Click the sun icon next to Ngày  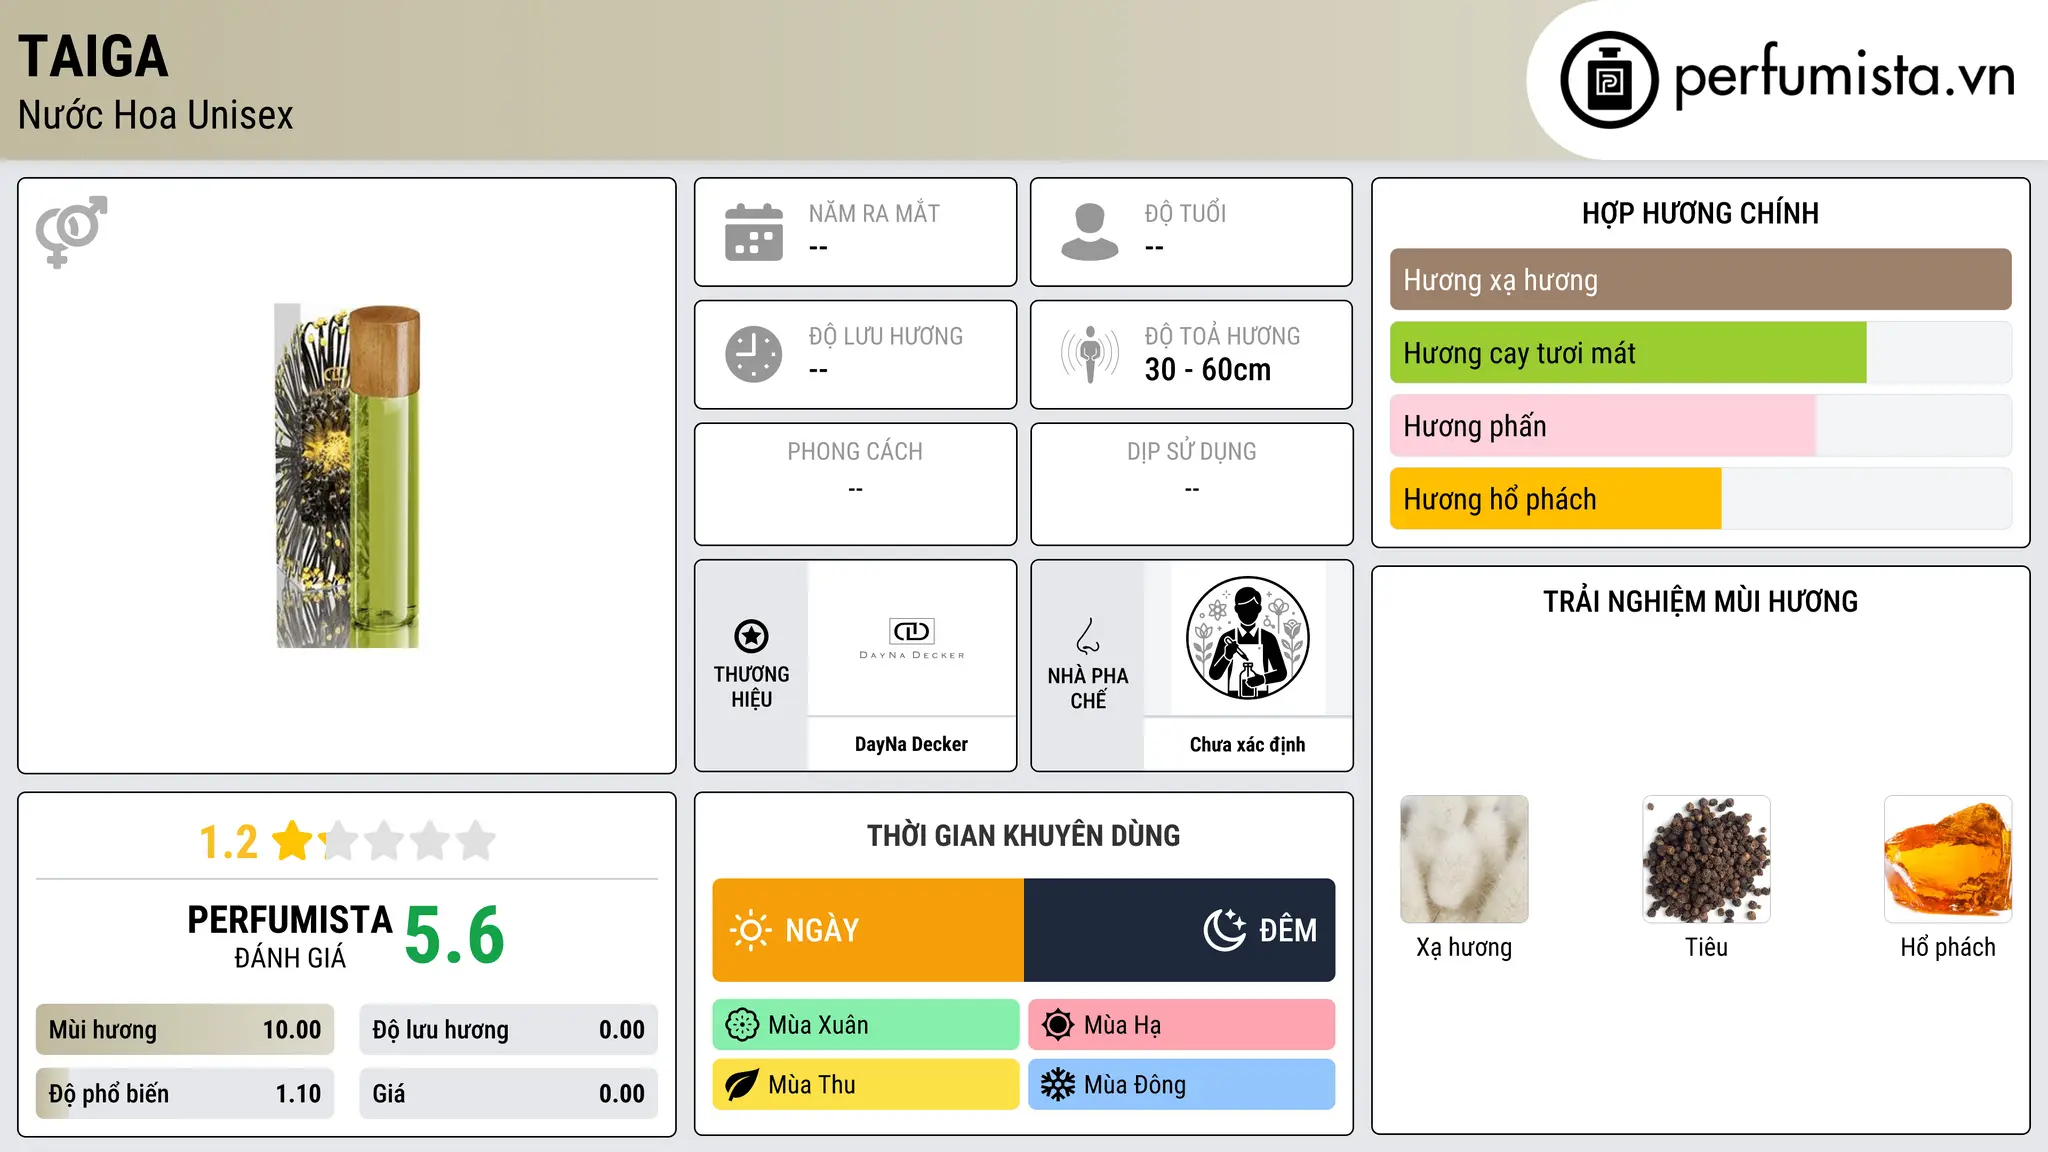[x=750, y=930]
